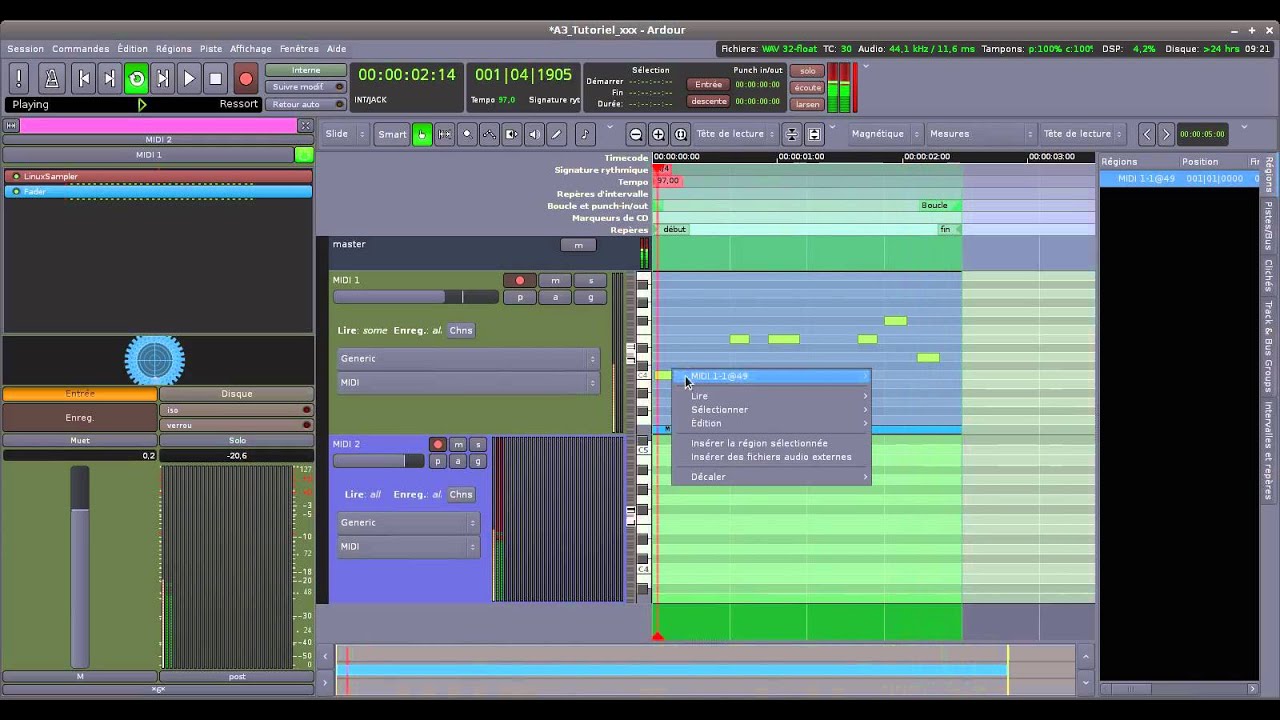Select the time stretch tool
The width and height of the screenshot is (1280, 720).
512,134
